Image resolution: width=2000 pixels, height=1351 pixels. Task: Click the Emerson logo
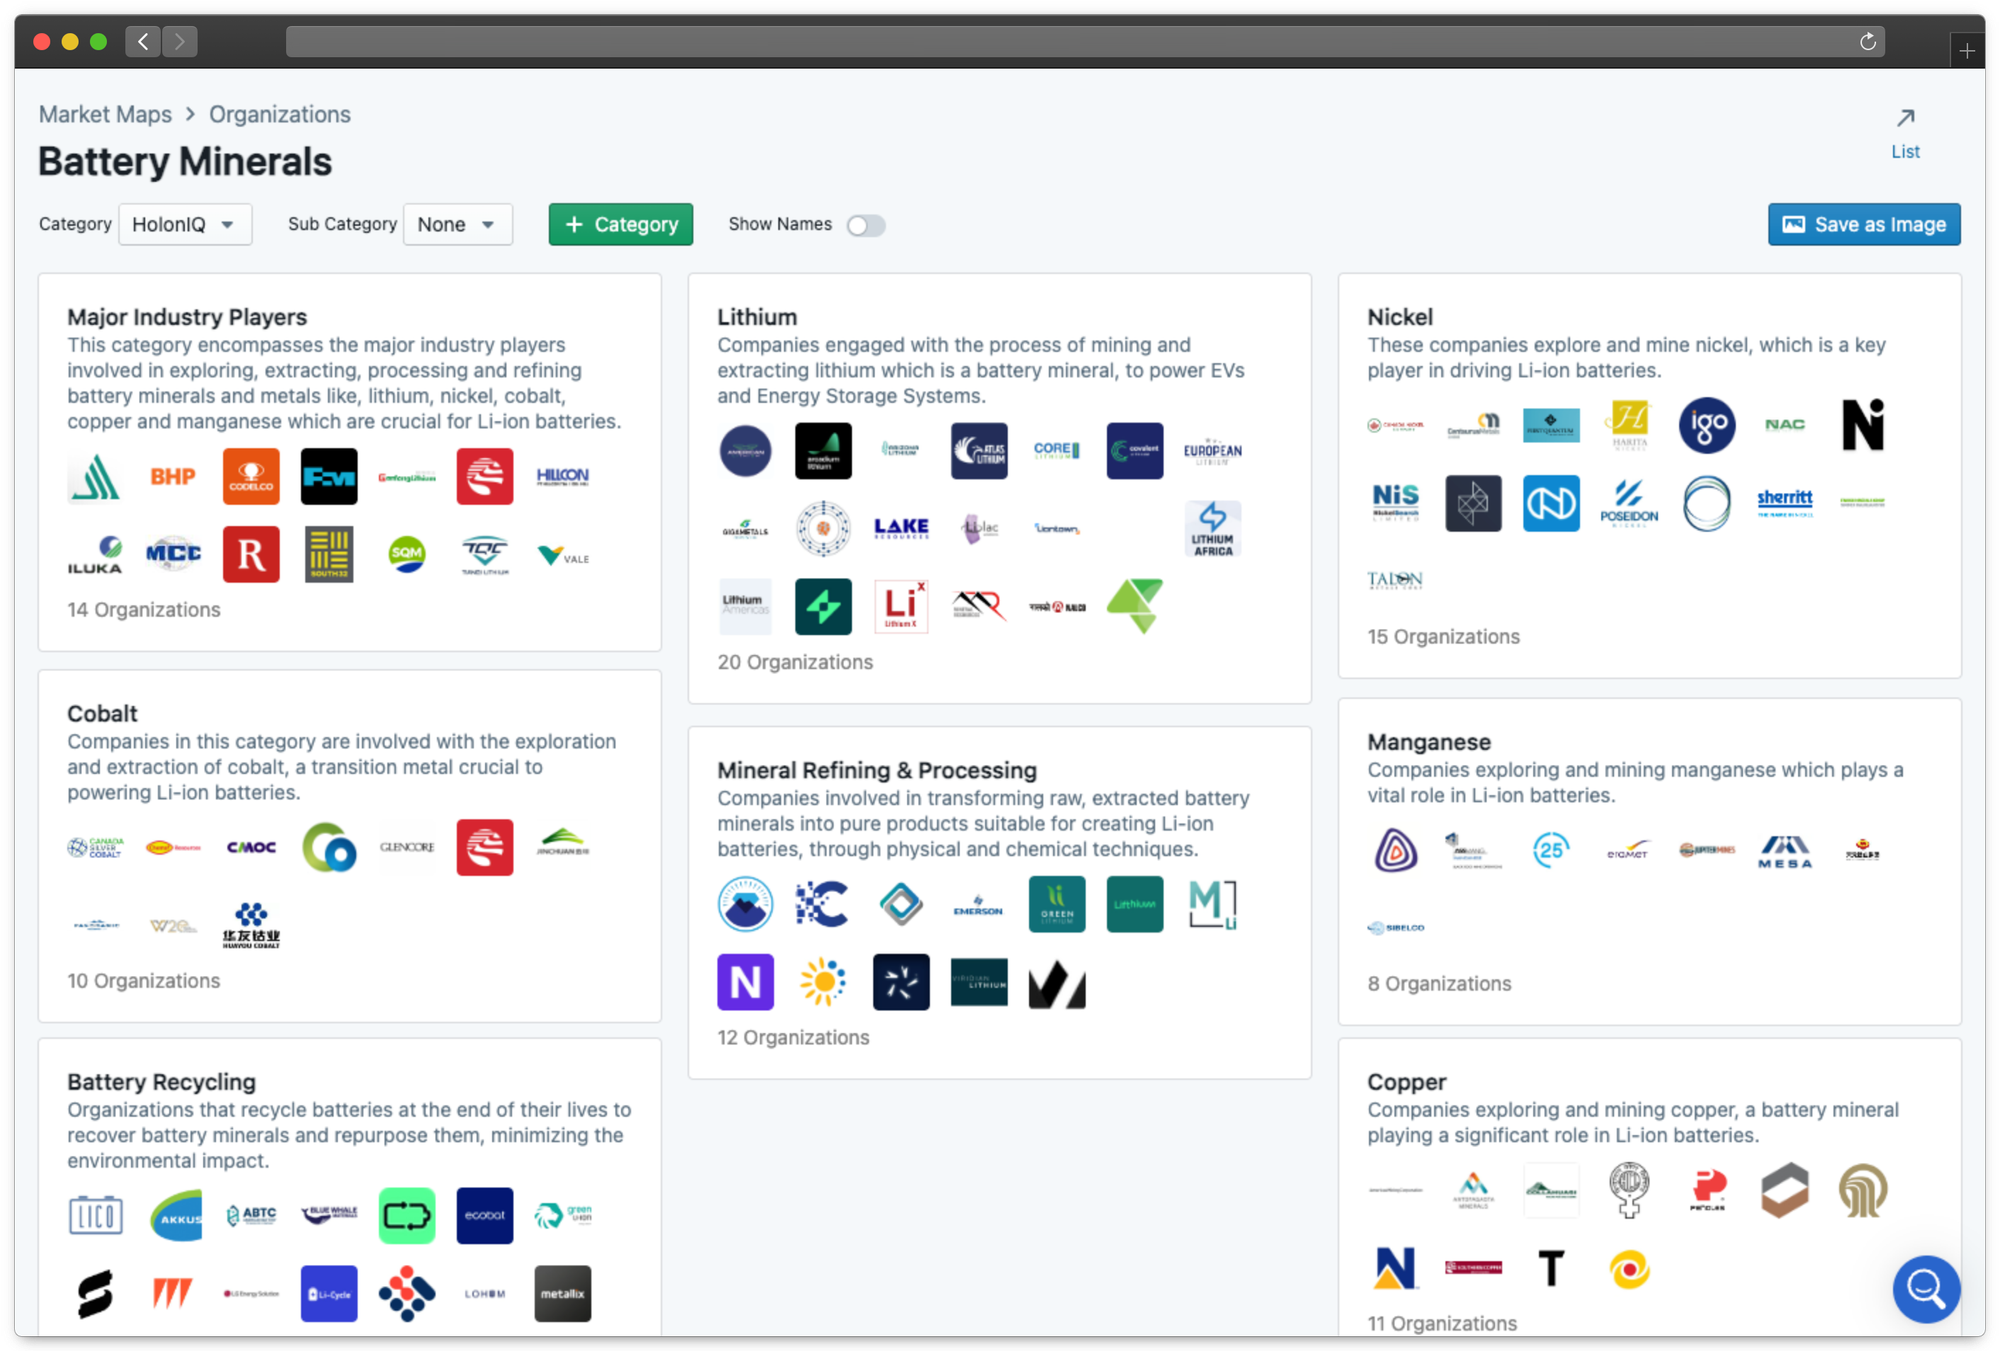(978, 905)
